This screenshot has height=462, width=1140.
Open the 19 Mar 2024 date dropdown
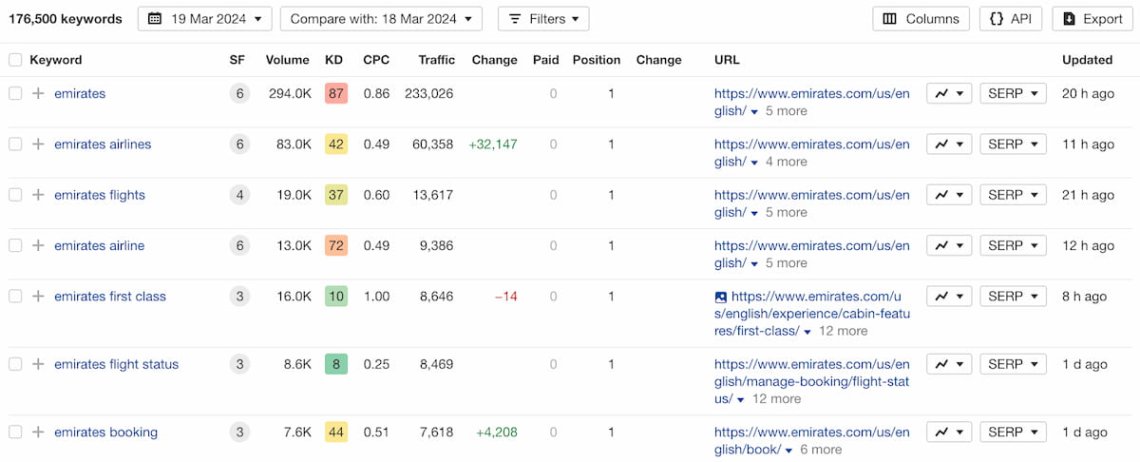[204, 19]
